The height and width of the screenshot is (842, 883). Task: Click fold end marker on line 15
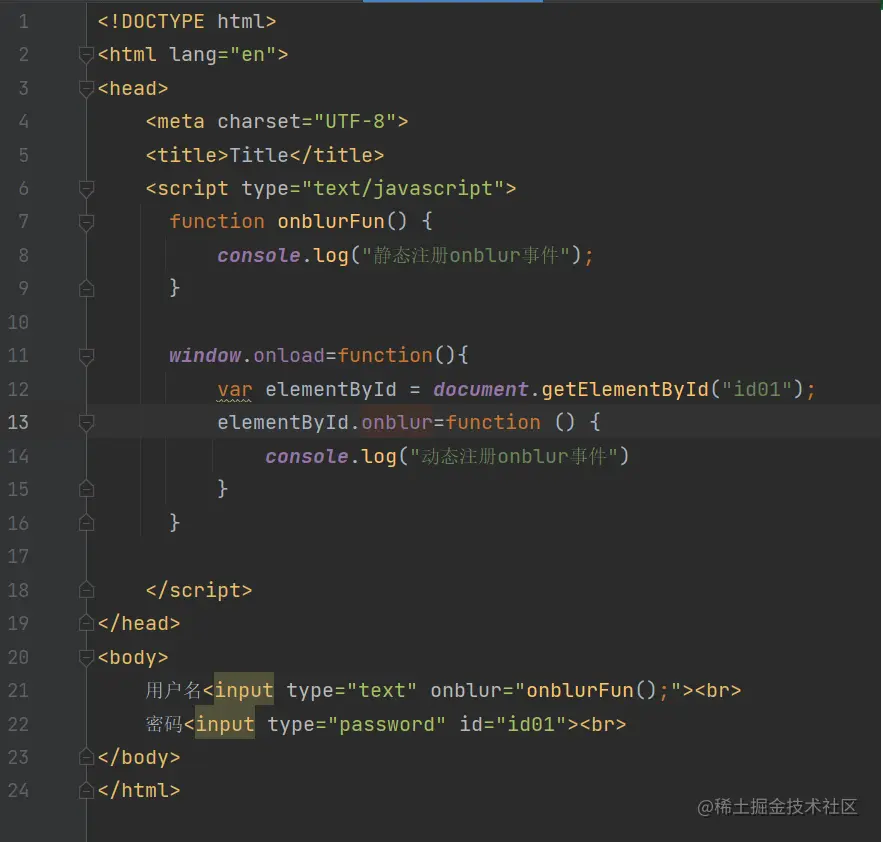(86, 489)
